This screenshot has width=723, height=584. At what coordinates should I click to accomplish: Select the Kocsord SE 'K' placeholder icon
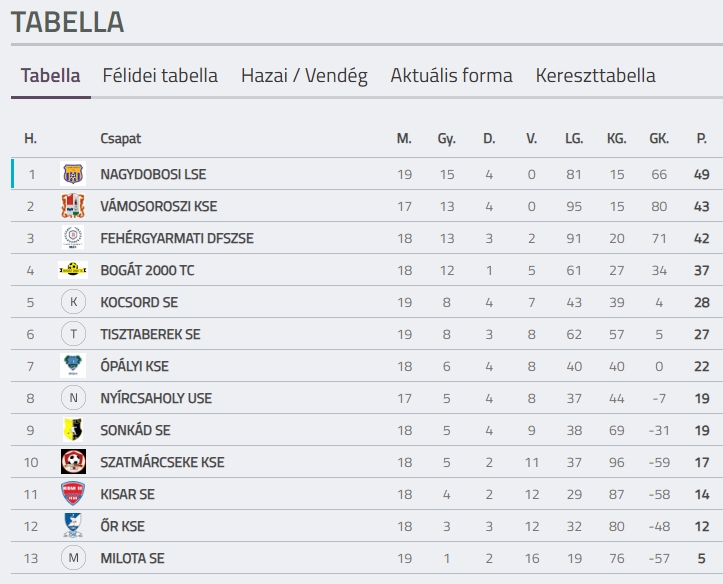click(73, 302)
